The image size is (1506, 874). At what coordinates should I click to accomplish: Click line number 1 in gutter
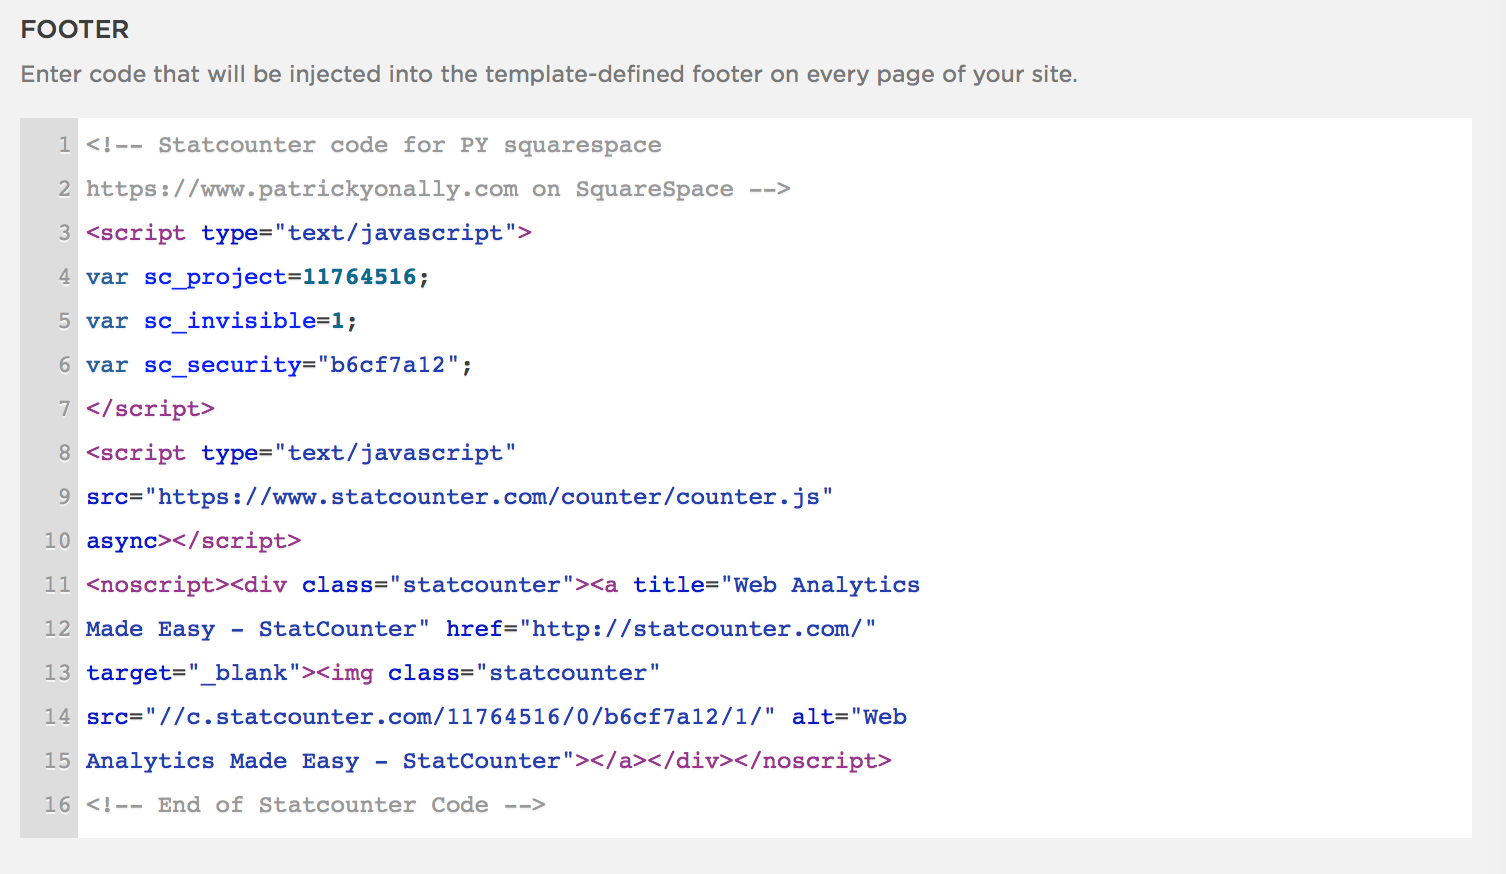[64, 145]
